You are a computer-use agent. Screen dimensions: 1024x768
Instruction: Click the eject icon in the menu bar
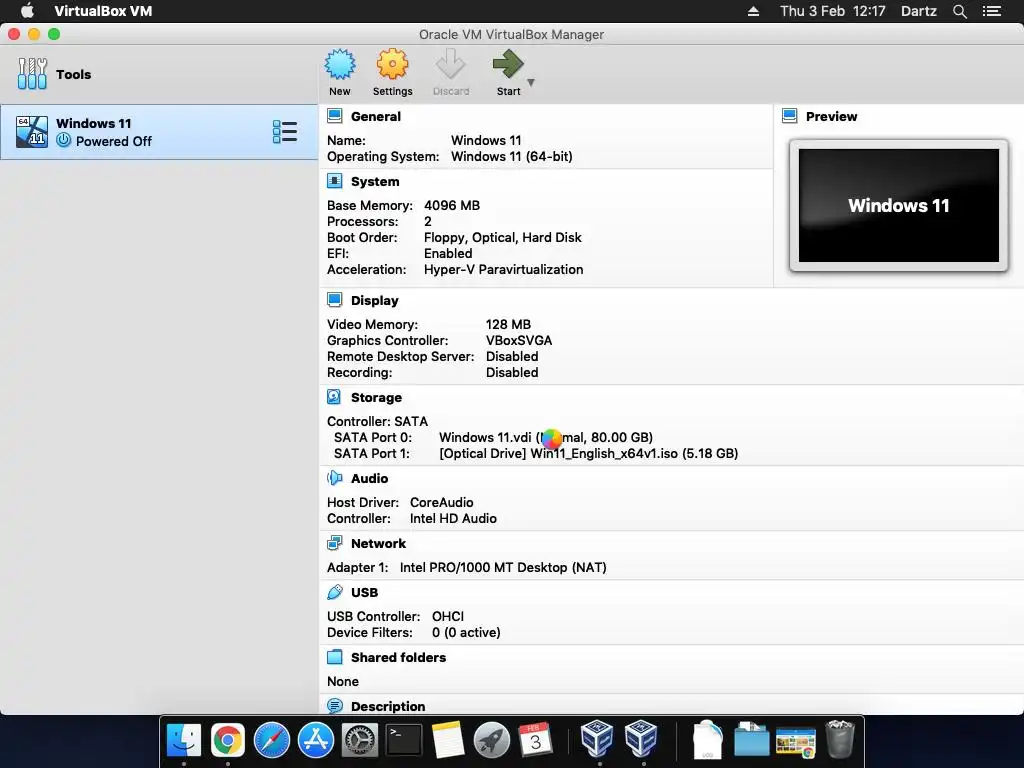coord(753,11)
